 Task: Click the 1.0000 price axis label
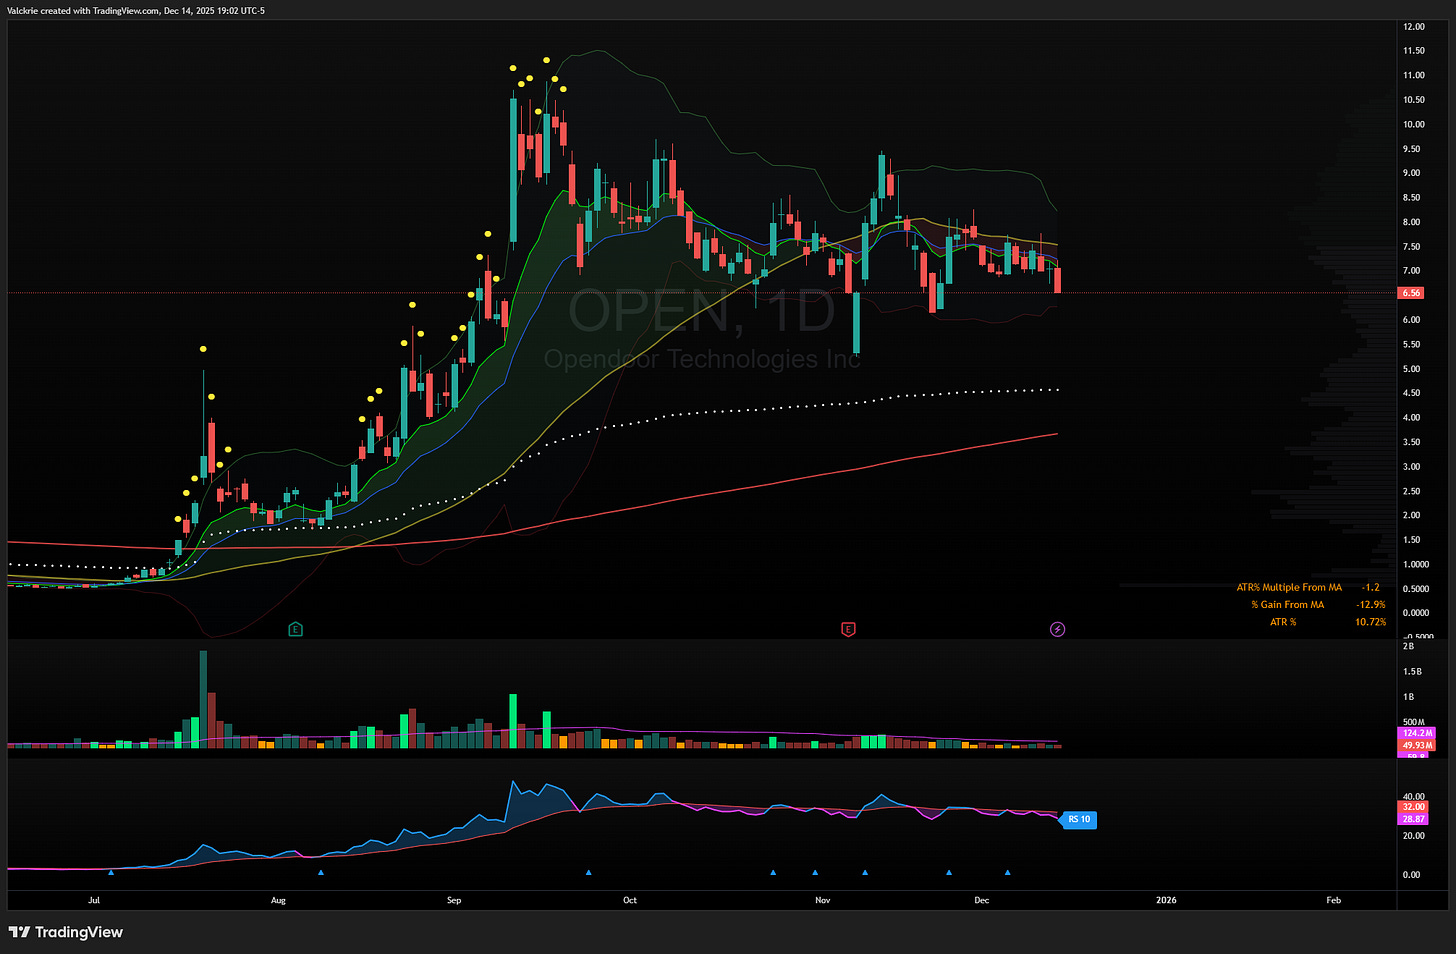point(1415,565)
